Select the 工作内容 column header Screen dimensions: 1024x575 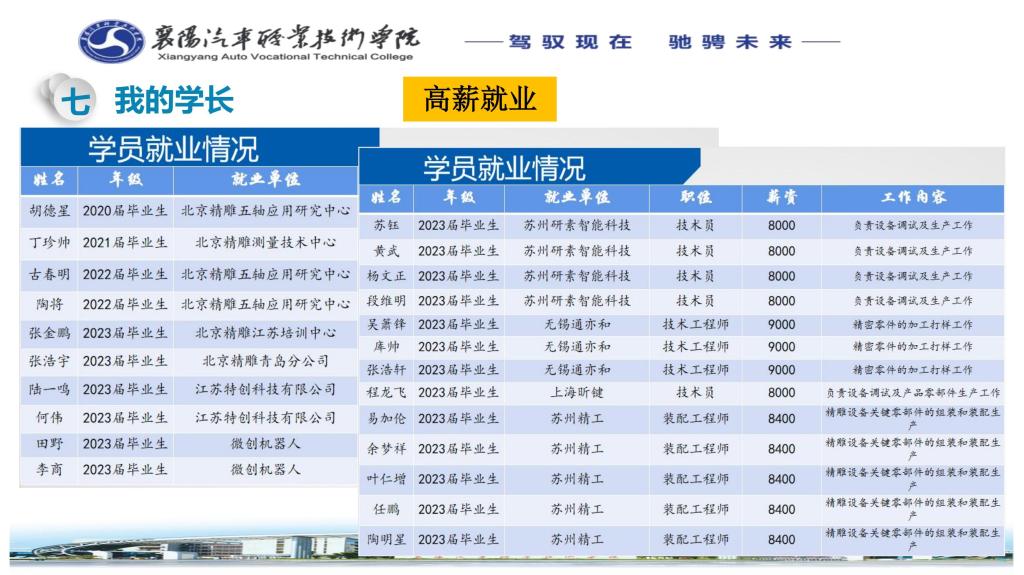[912, 197]
